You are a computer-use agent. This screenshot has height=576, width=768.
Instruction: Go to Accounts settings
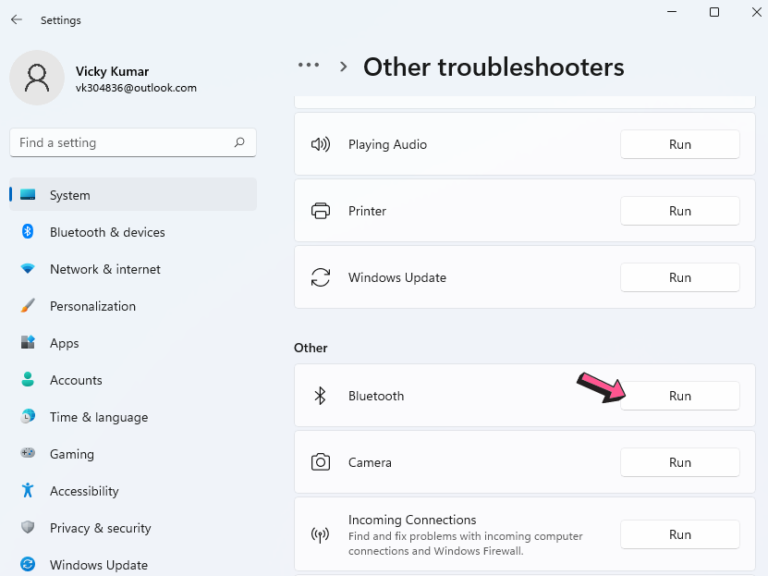tap(76, 380)
